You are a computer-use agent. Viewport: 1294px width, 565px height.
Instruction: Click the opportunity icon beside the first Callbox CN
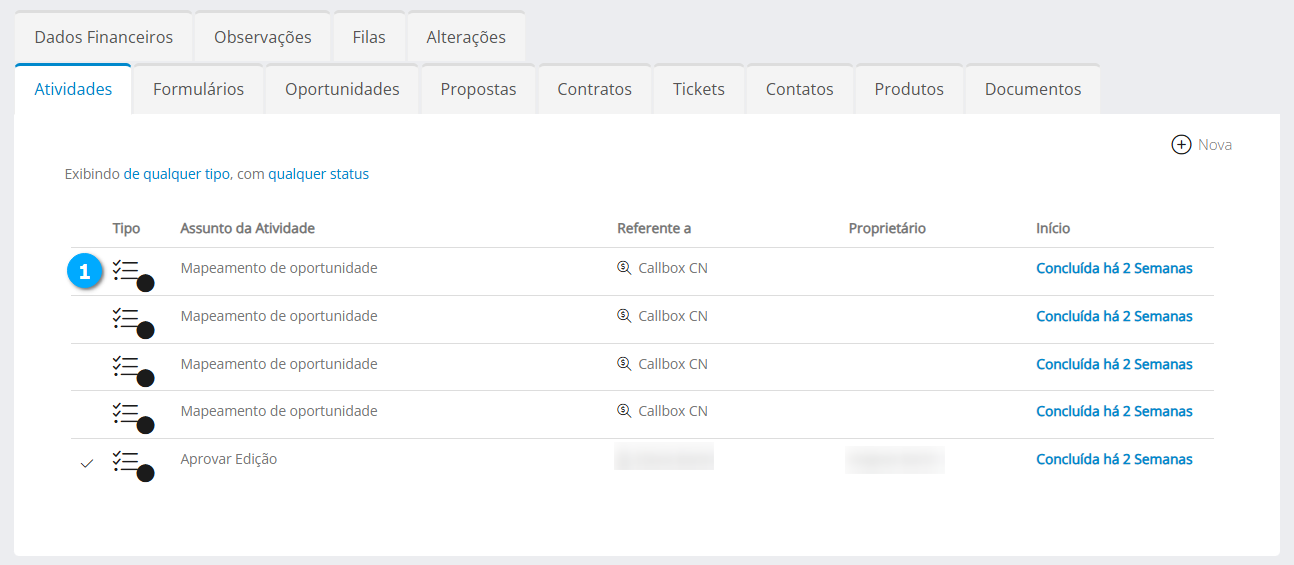[624, 268]
